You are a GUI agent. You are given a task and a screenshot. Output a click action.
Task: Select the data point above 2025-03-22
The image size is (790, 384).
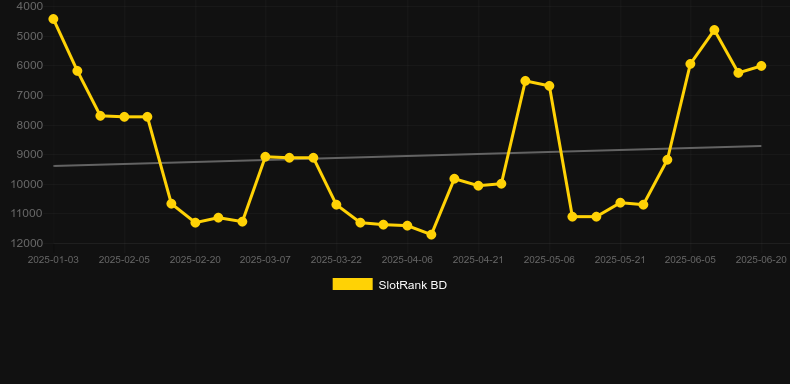337,205
